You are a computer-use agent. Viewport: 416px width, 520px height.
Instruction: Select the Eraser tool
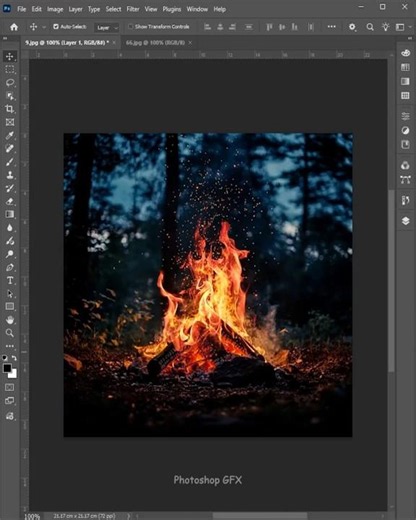click(x=10, y=201)
